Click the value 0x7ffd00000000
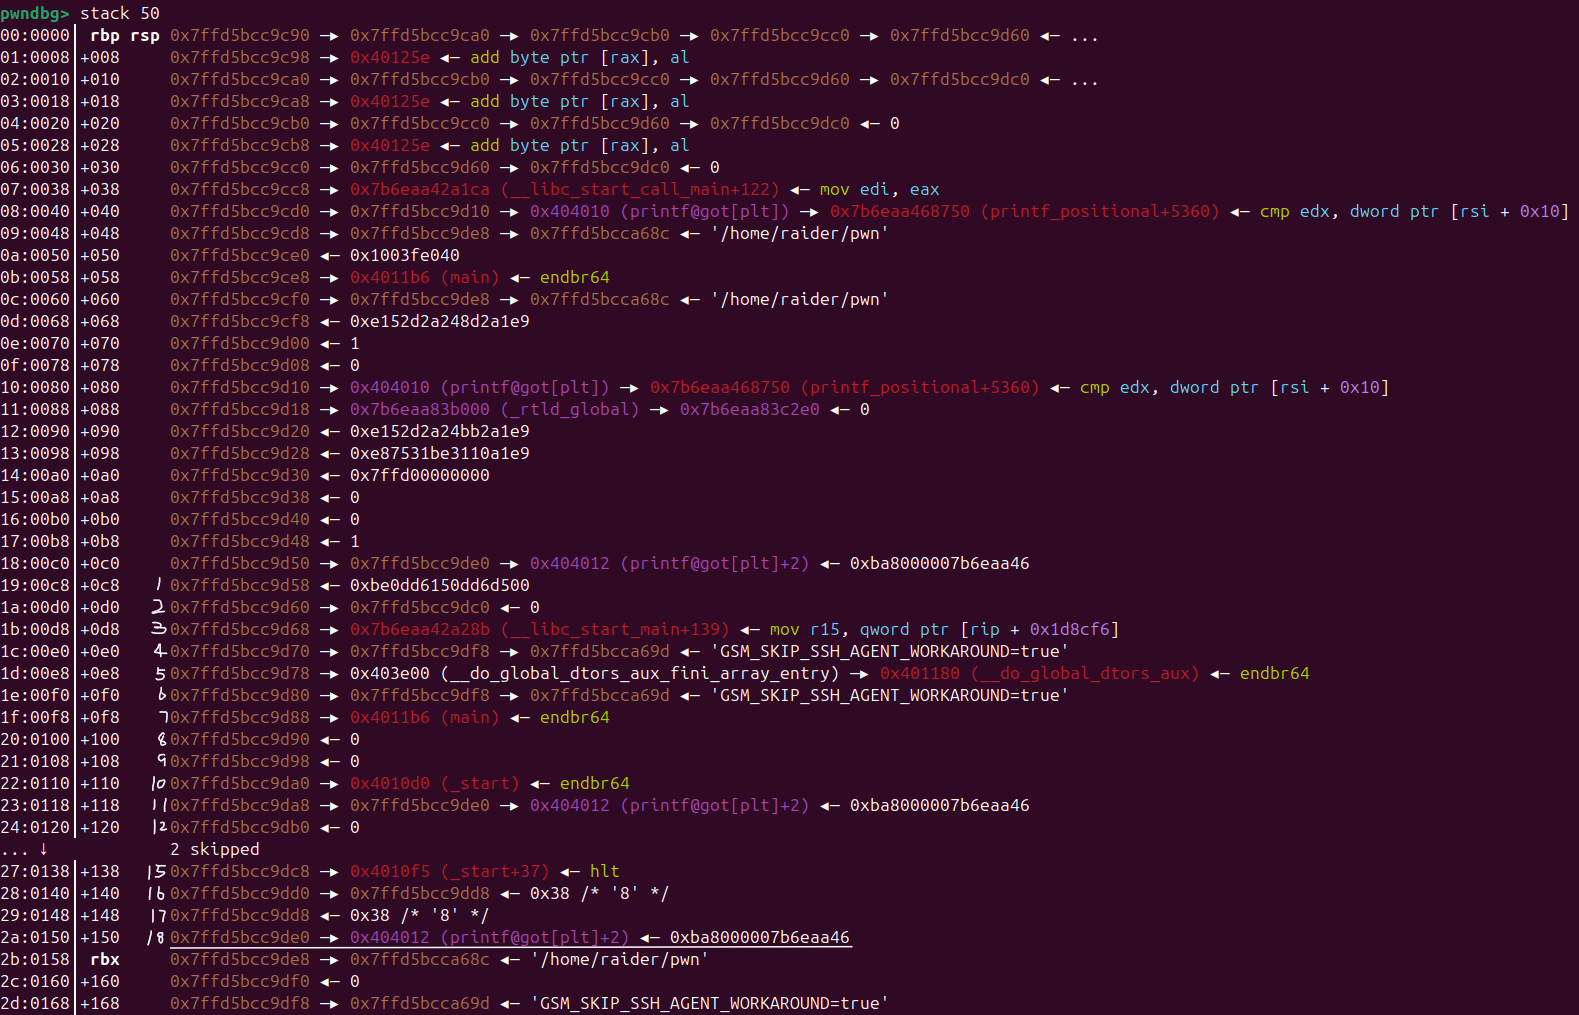Viewport: 1579px width, 1015px height. coord(419,475)
